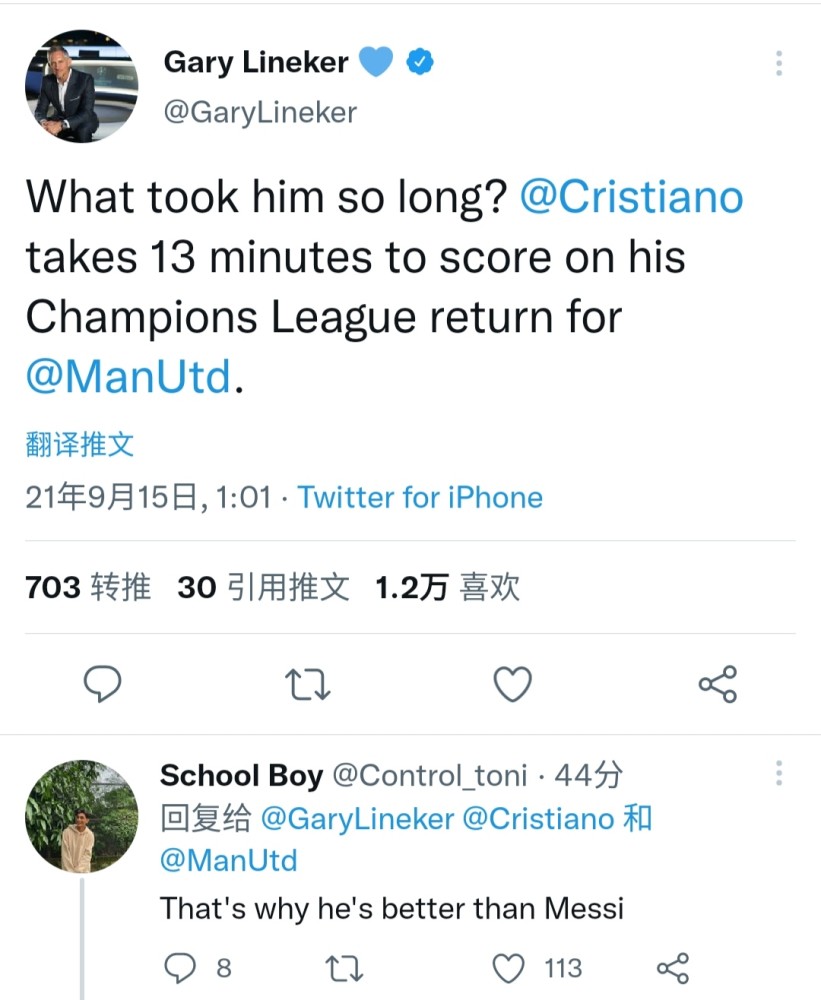Image resolution: width=821 pixels, height=1000 pixels.
Task: View the 30 引用推文 quote tweets
Action: pos(263,587)
